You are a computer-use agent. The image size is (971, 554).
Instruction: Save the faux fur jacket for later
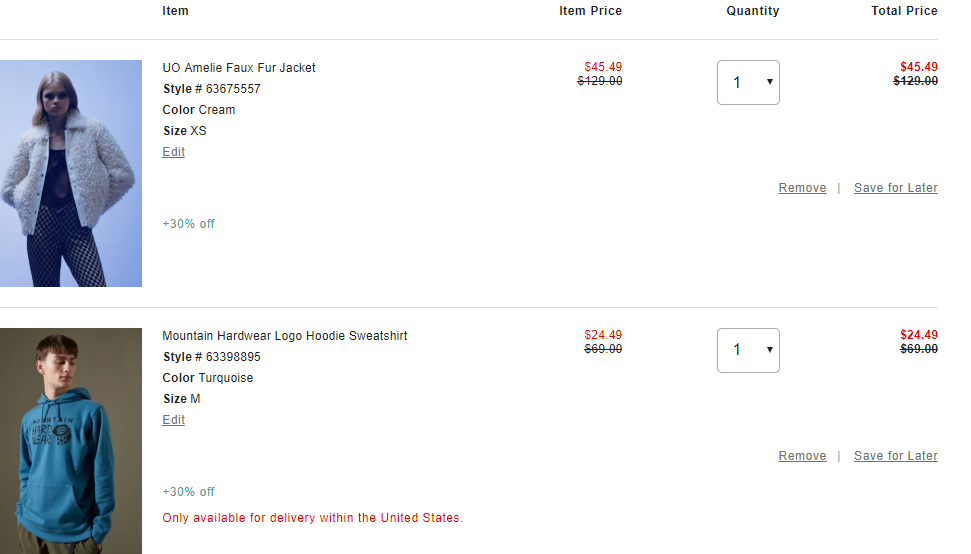click(x=895, y=188)
